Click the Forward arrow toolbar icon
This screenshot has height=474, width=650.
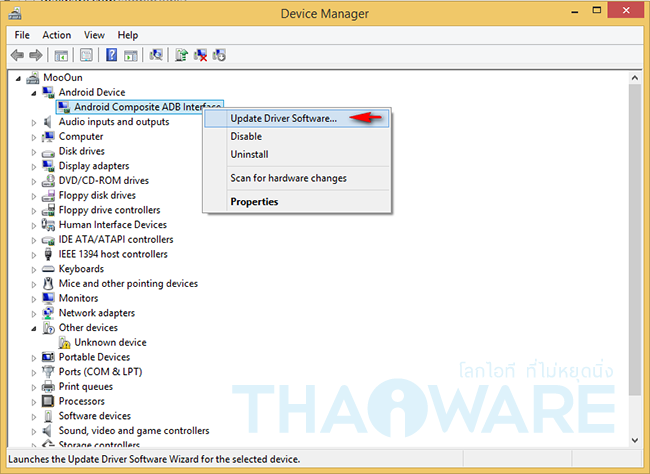[36, 55]
